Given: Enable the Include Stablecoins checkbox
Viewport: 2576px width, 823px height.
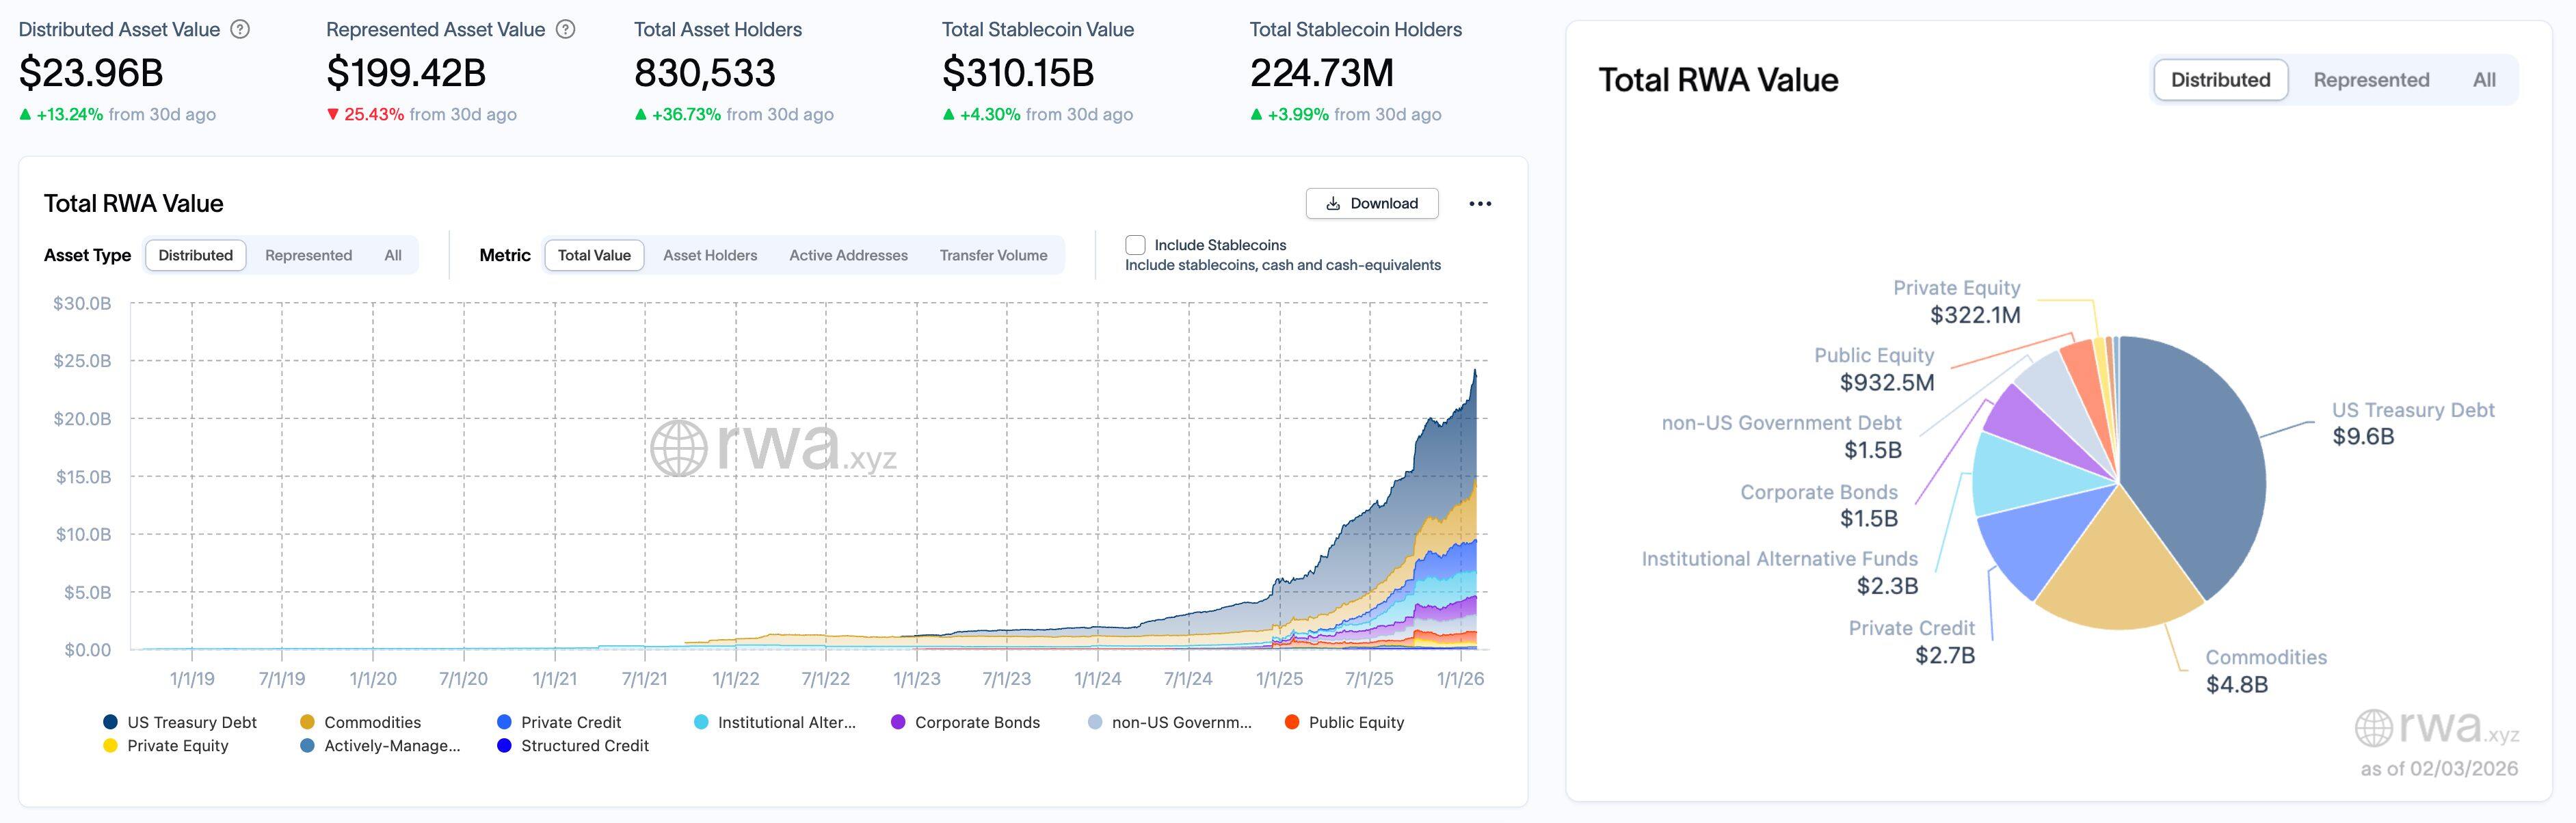Looking at the screenshot, I should click(x=1136, y=244).
